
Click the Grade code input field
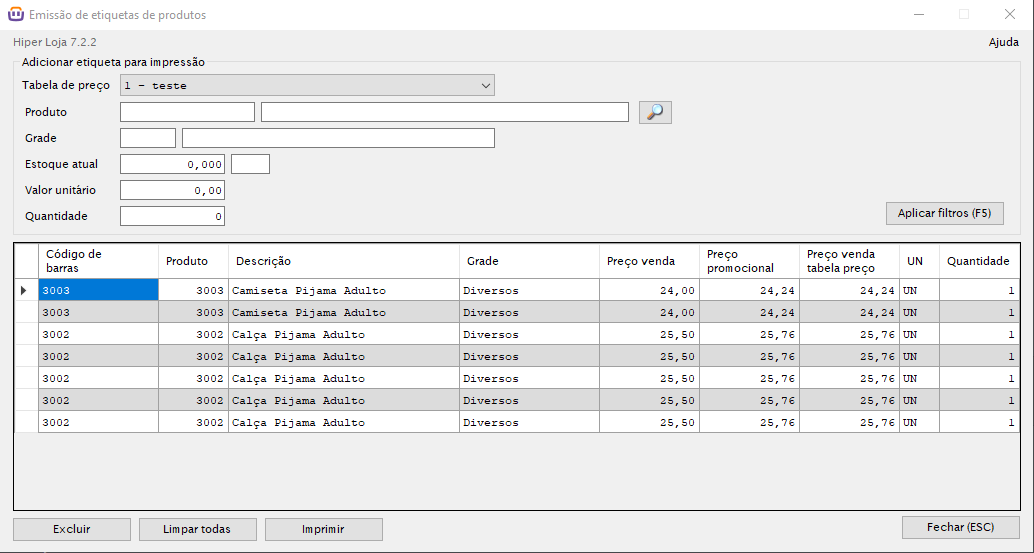point(148,138)
